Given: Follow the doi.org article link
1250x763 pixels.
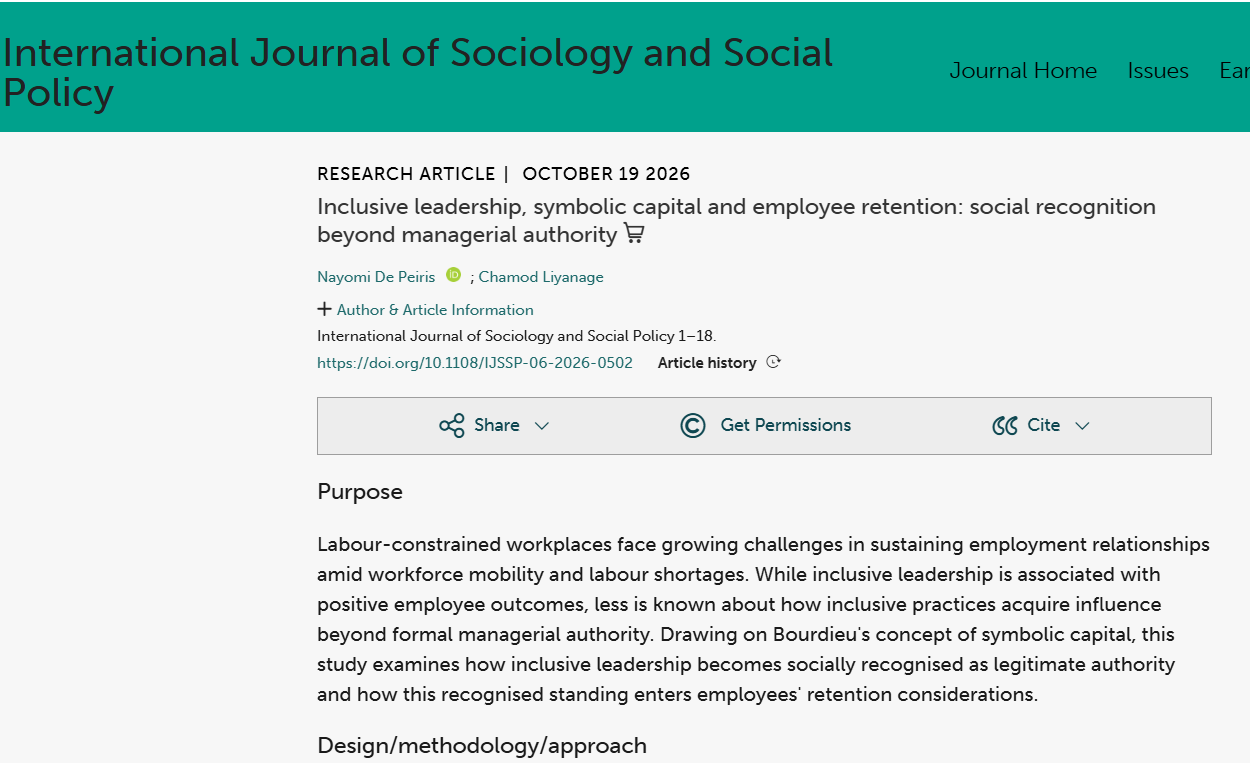Looking at the screenshot, I should (x=475, y=363).
